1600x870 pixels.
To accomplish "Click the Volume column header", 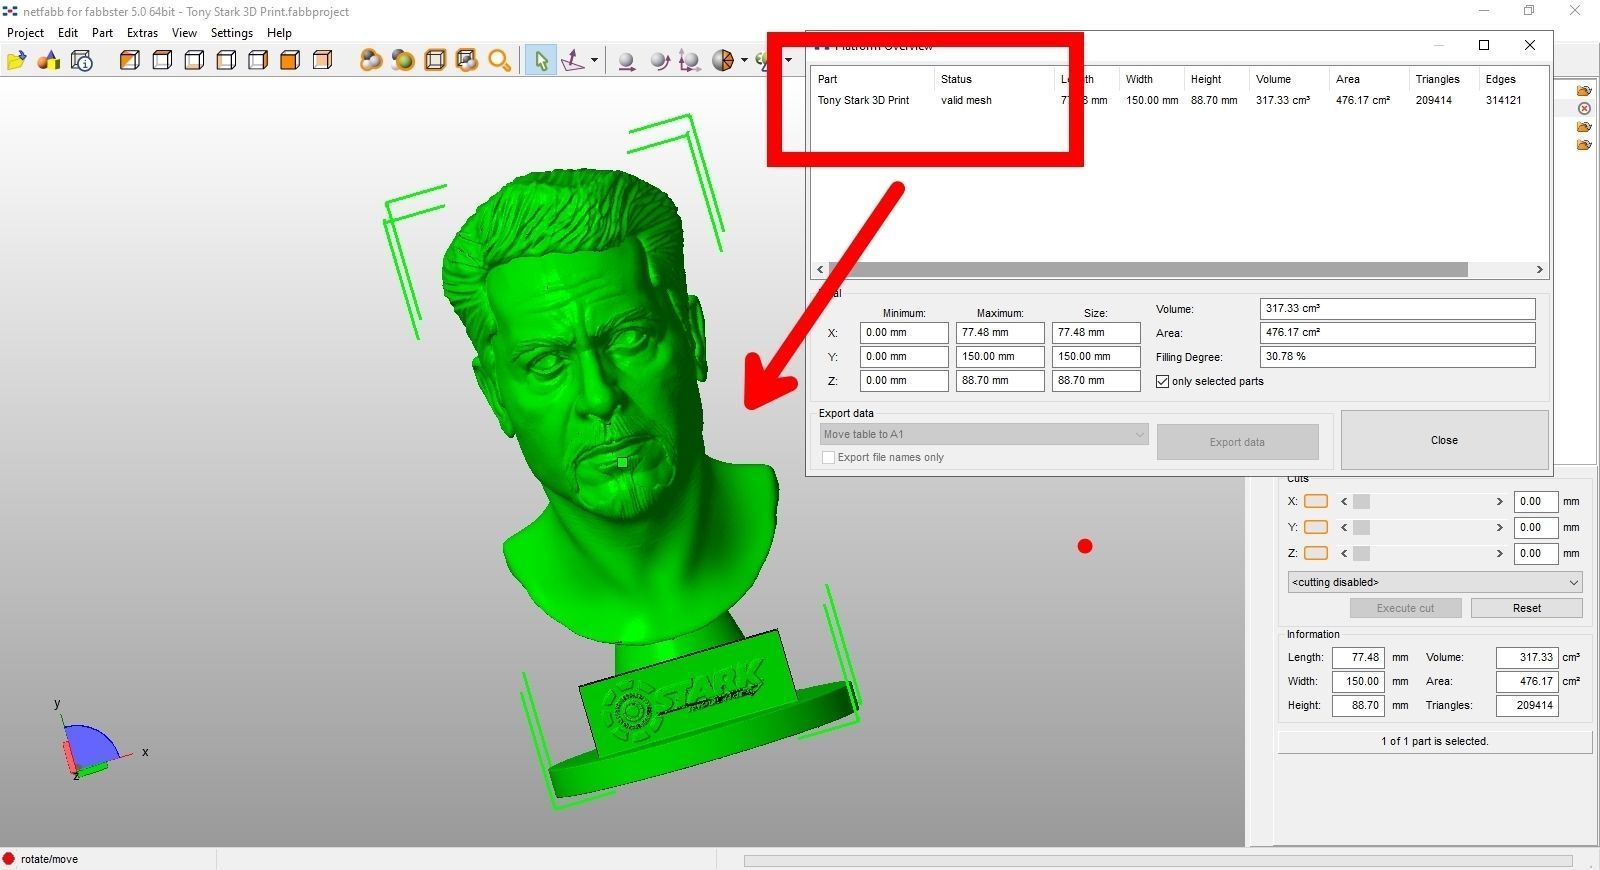I will [x=1288, y=79].
